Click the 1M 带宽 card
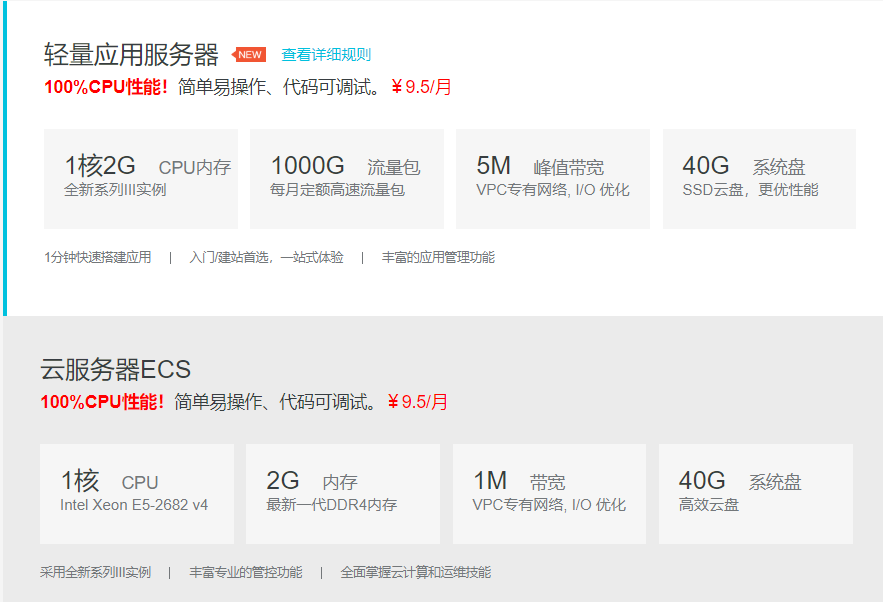The width and height of the screenshot is (883, 602). click(x=549, y=494)
